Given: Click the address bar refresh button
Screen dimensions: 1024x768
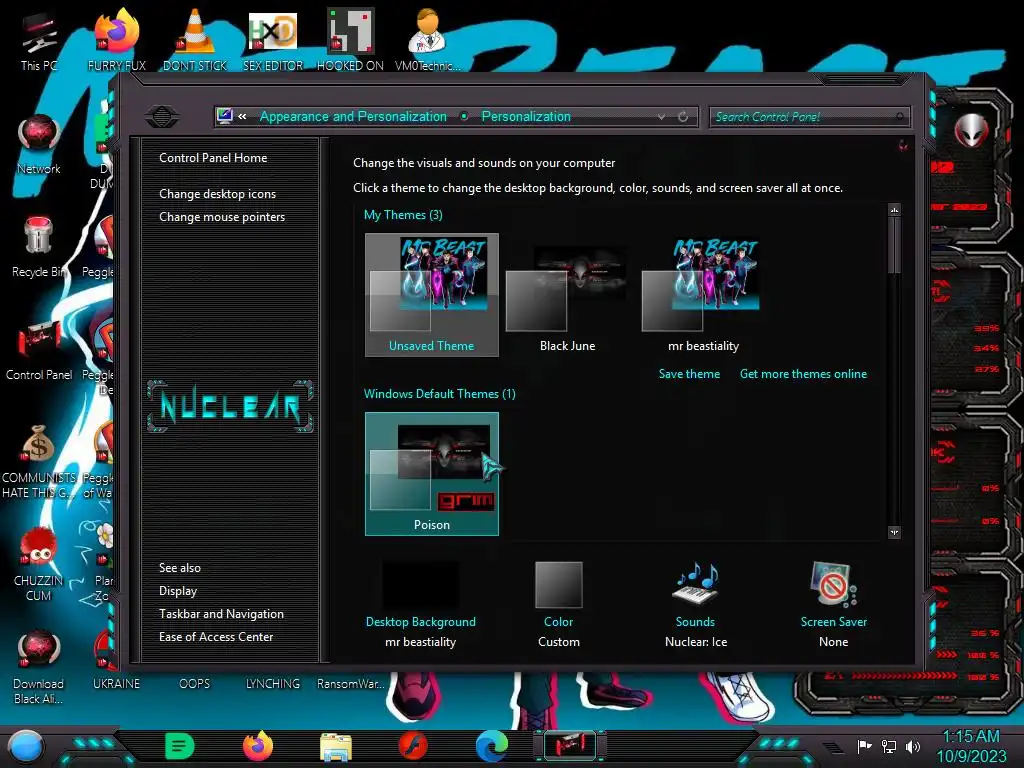Looking at the screenshot, I should click(683, 117).
